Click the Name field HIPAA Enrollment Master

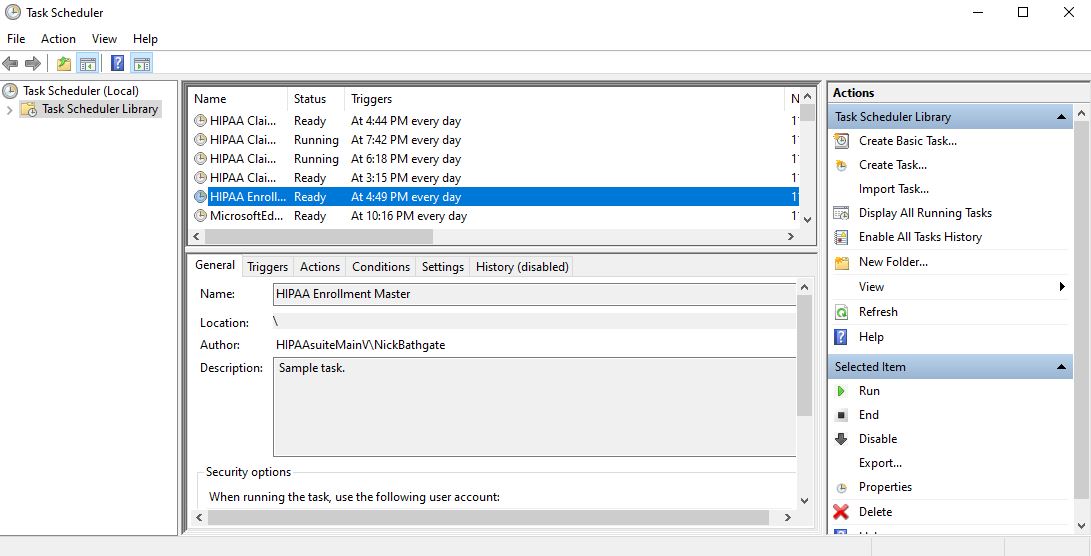click(x=534, y=294)
